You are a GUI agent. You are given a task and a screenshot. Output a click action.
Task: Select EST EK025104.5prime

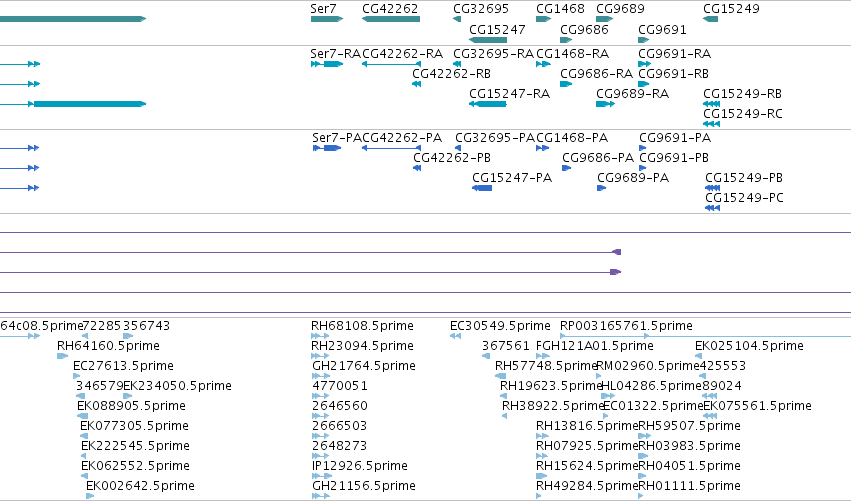750,346
